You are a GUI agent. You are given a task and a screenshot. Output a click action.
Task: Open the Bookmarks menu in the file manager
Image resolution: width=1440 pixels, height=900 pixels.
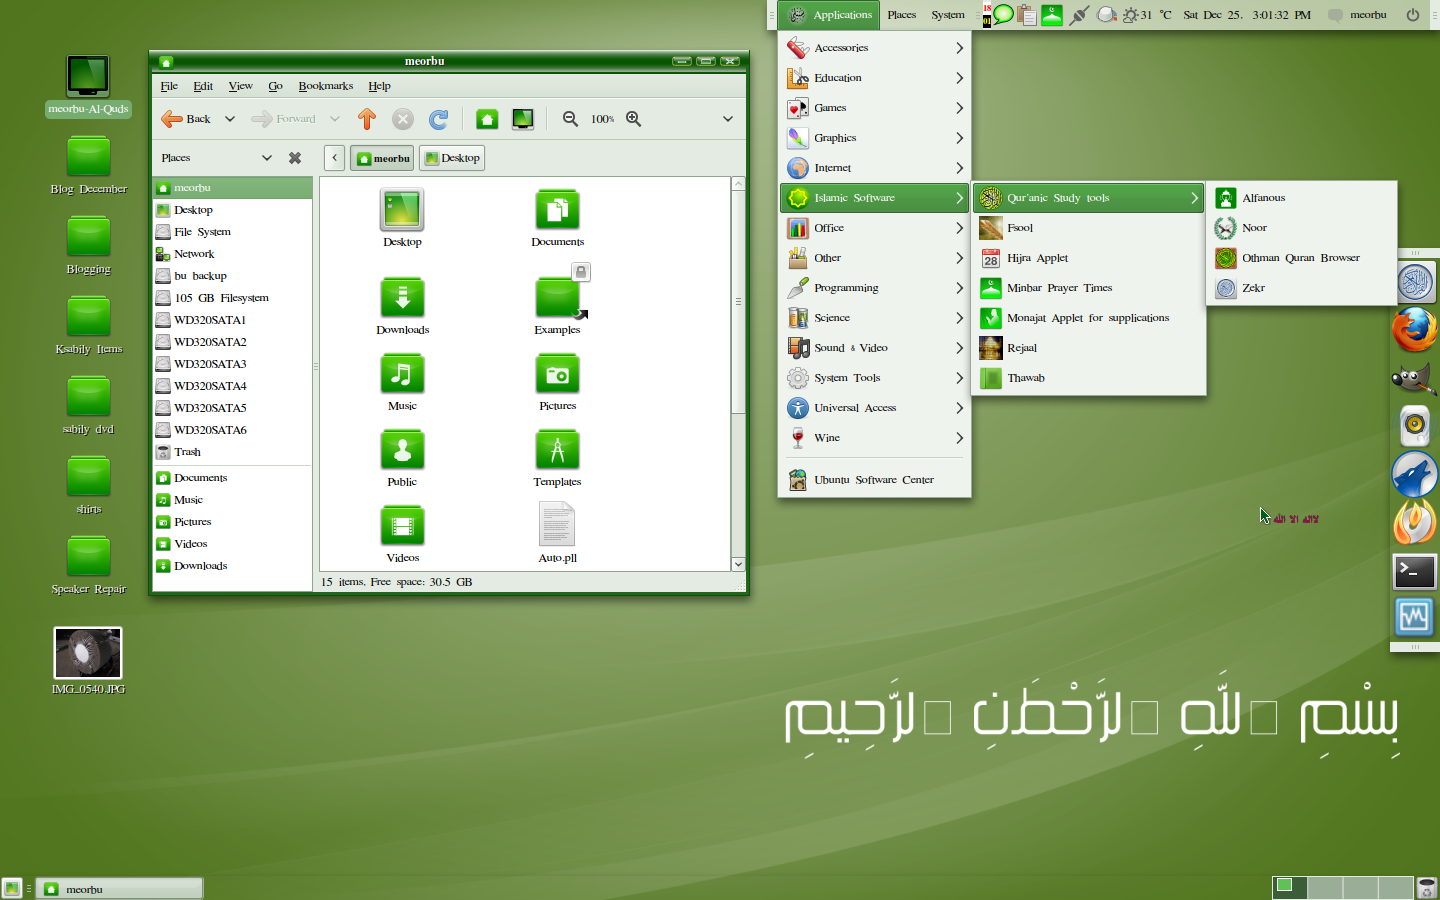[x=325, y=86]
